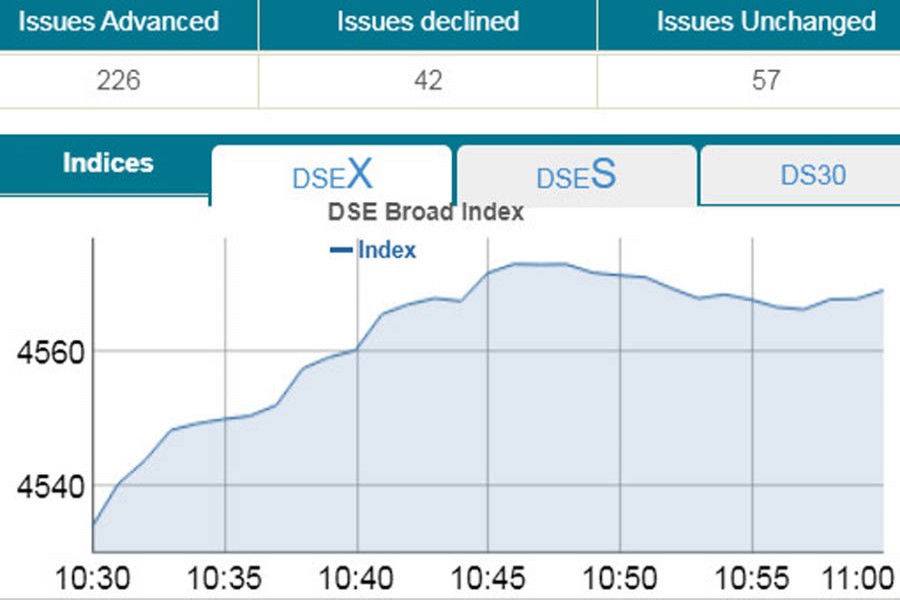Click the 226 advanced issues value
Screen dimensions: 900x600
(x=118, y=81)
